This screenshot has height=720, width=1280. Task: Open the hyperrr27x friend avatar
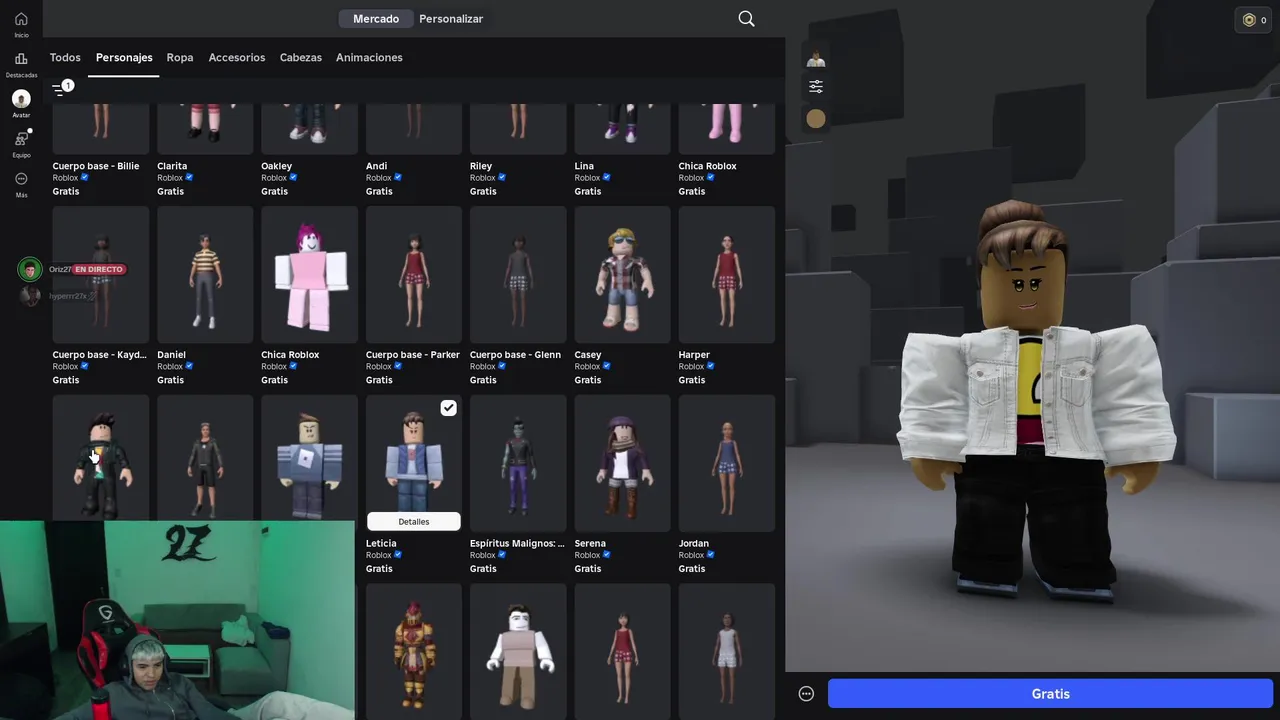[x=30, y=296]
